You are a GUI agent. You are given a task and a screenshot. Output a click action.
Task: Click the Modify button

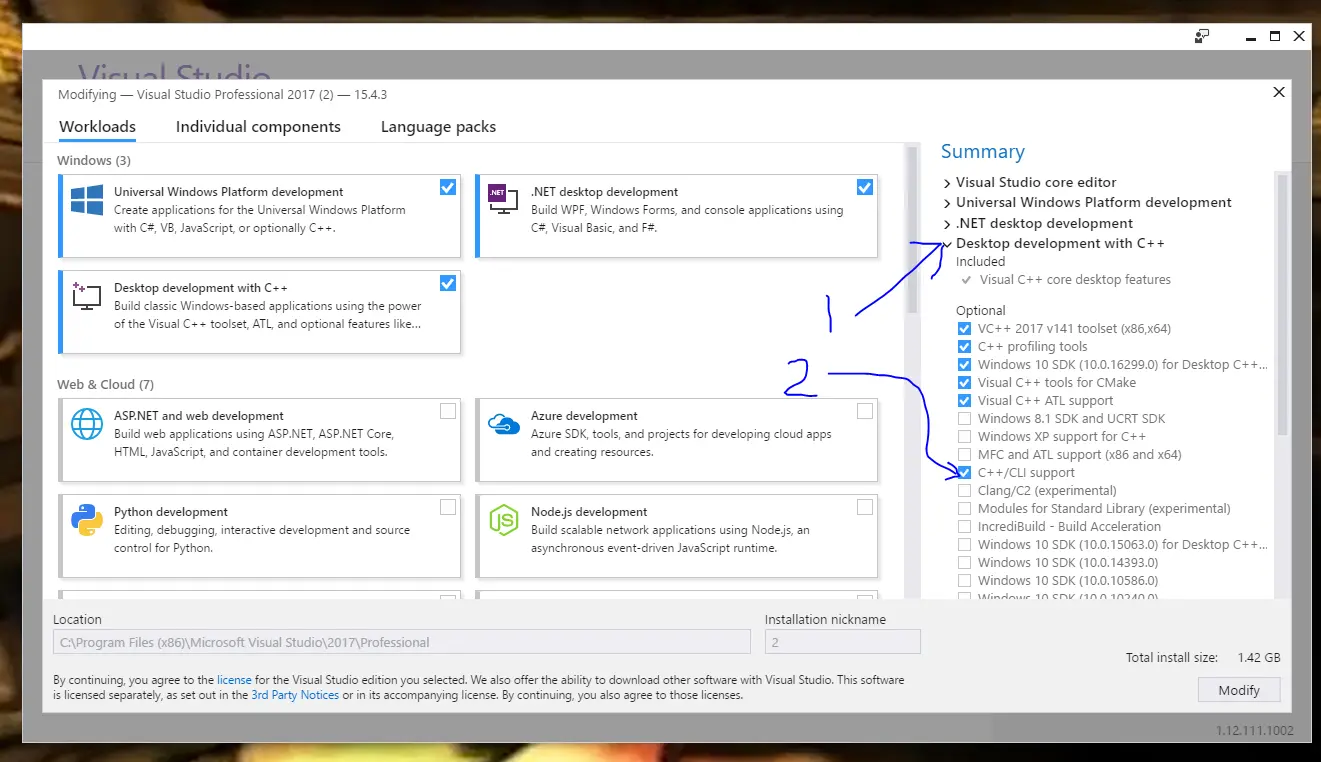tap(1239, 690)
